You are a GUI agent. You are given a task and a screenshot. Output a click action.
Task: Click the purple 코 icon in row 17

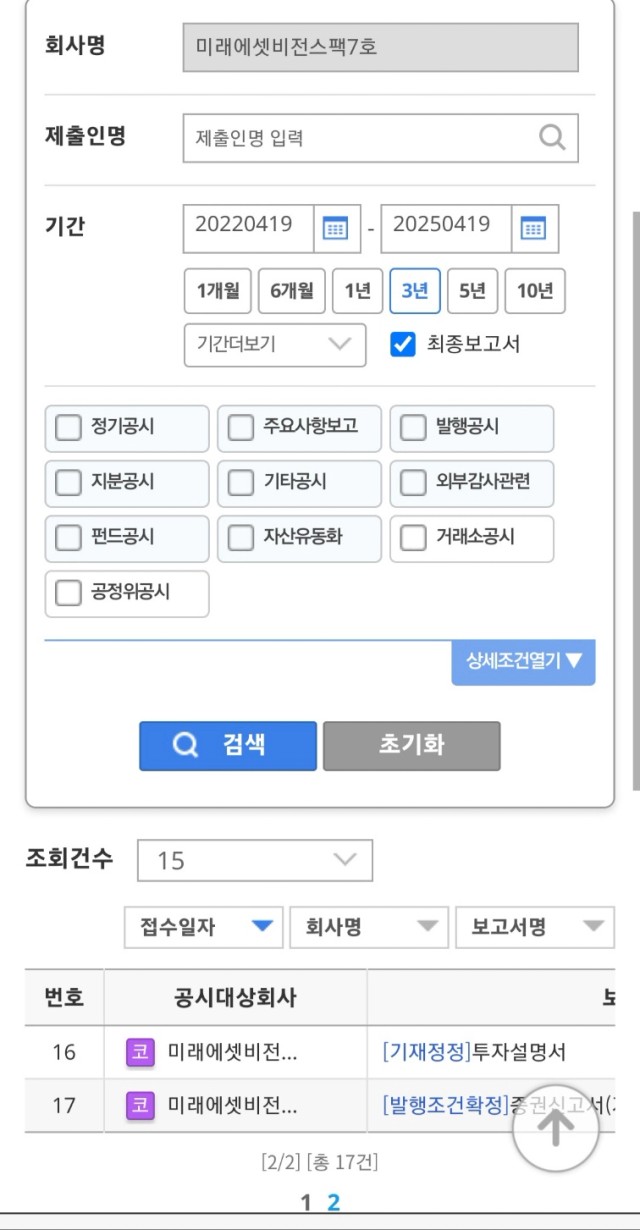[x=140, y=1105]
